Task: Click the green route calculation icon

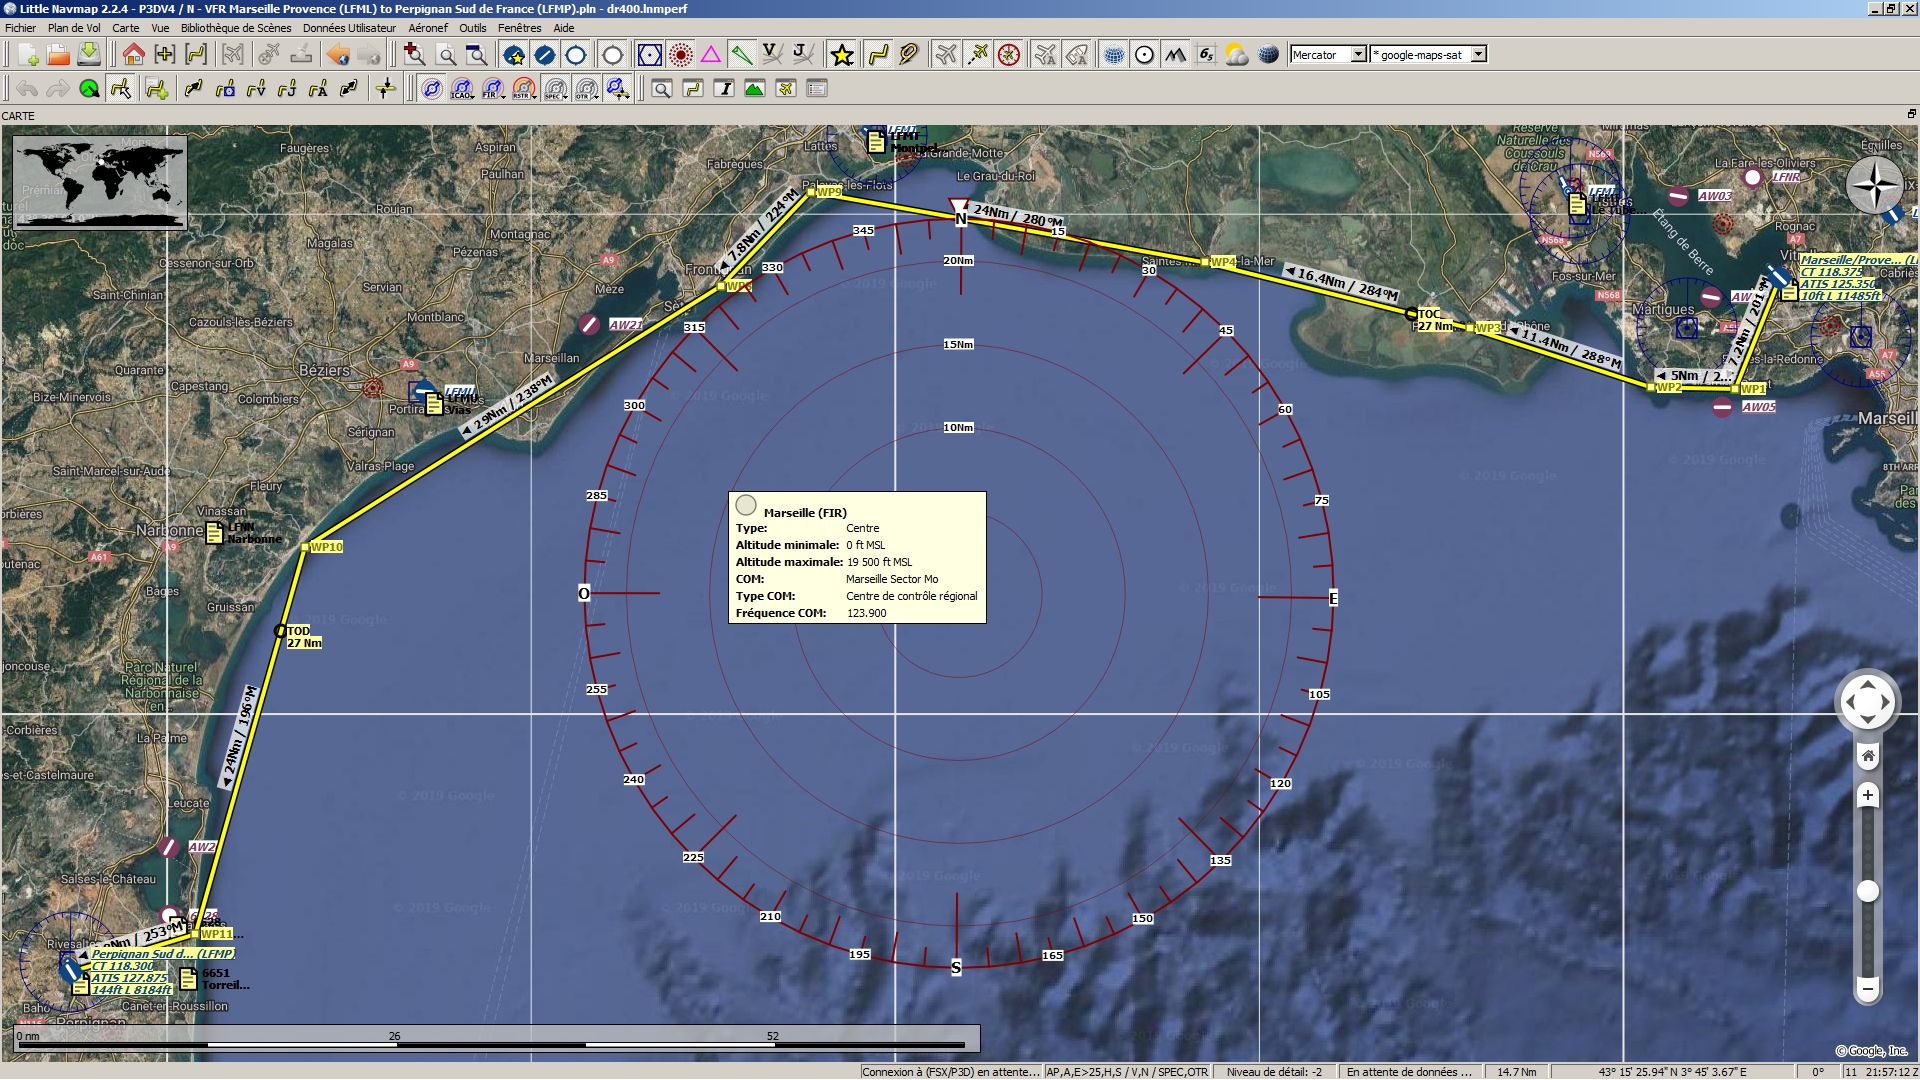Action: (x=89, y=89)
